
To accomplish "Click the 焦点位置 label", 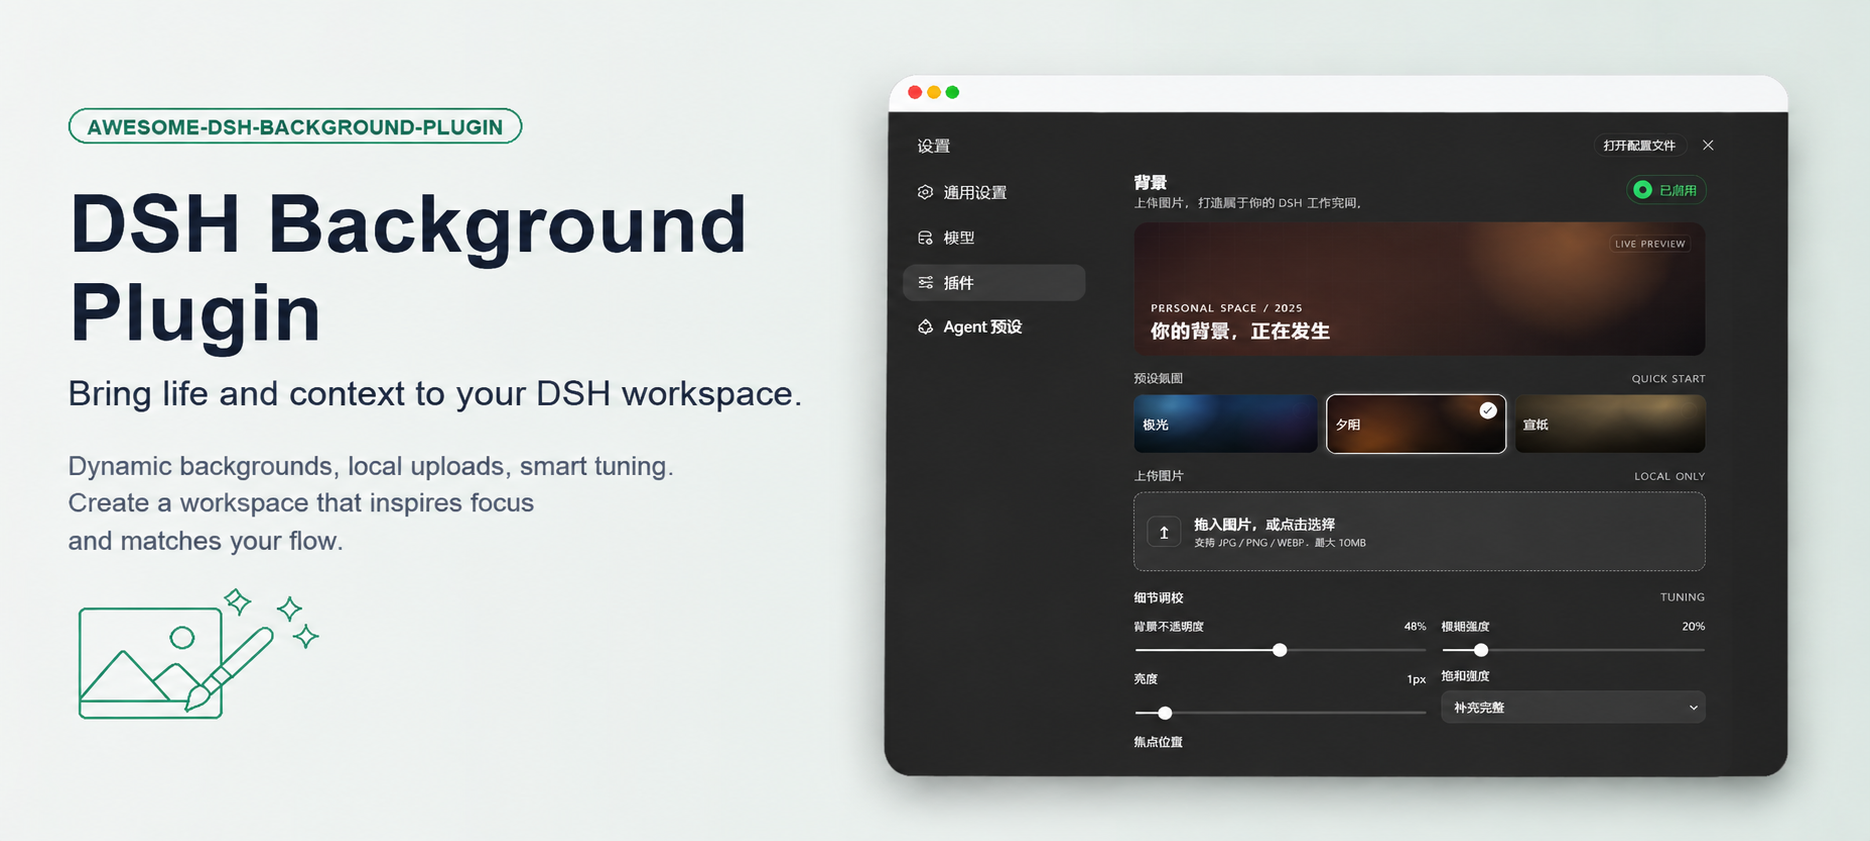I will [1158, 742].
